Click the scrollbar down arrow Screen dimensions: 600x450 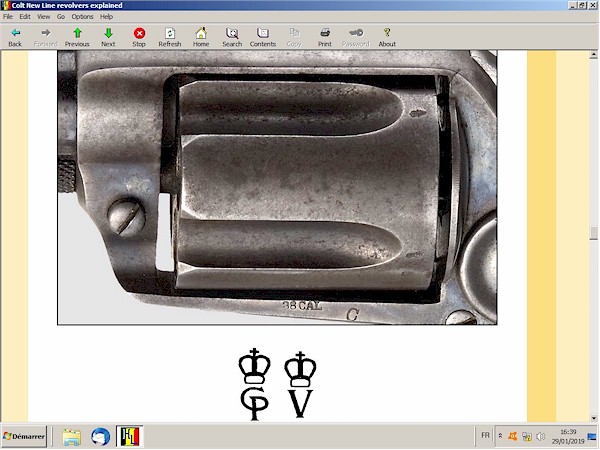click(x=593, y=418)
